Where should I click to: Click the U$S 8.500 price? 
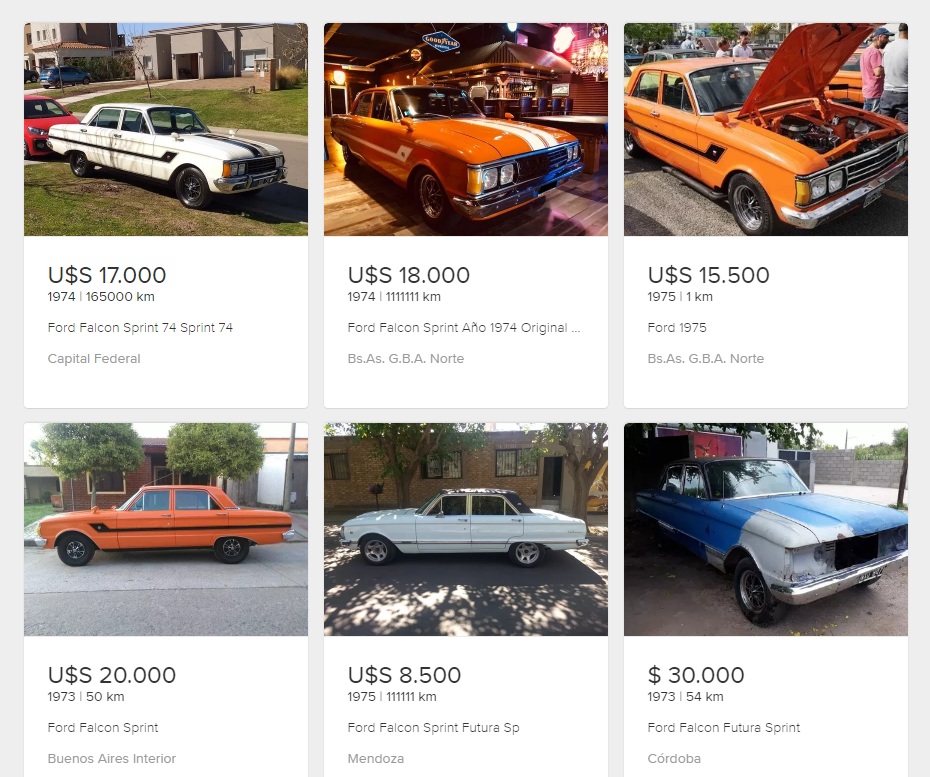[x=404, y=675]
